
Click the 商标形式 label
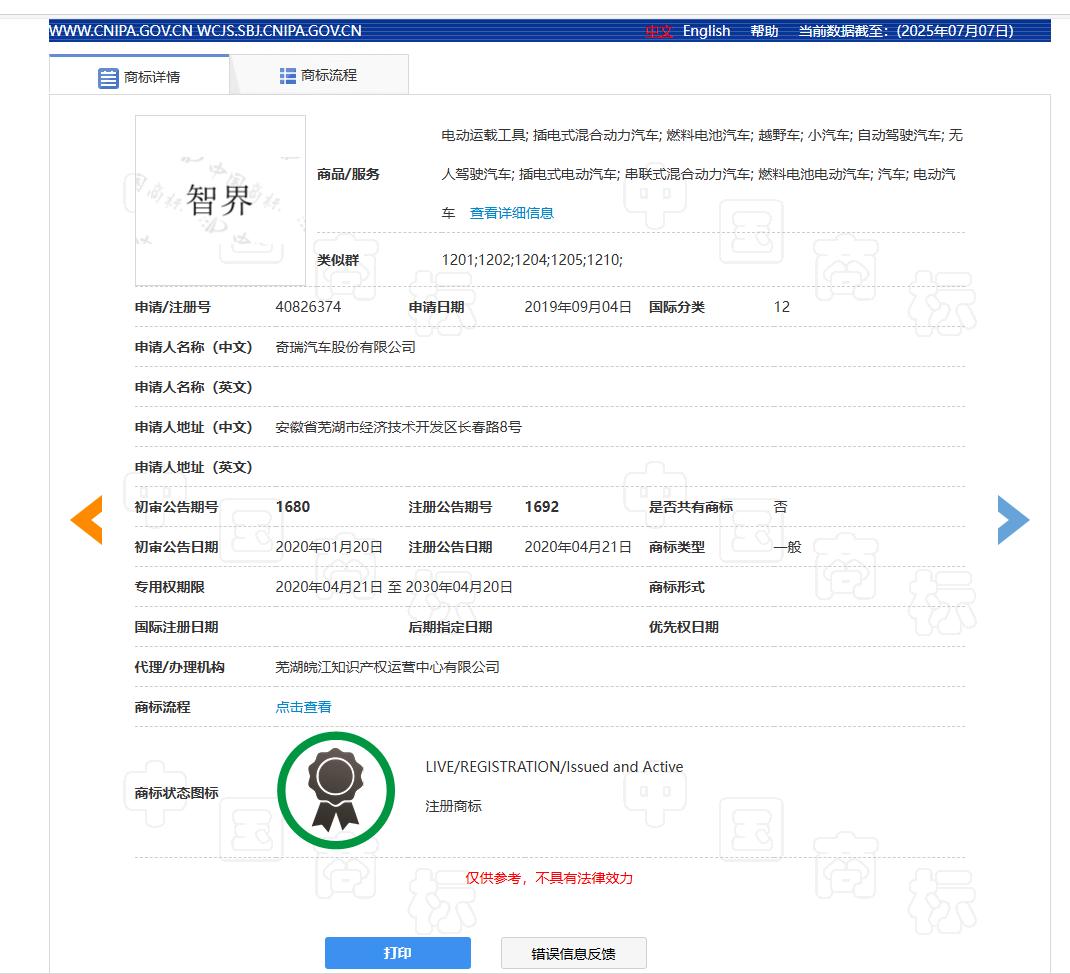677,587
